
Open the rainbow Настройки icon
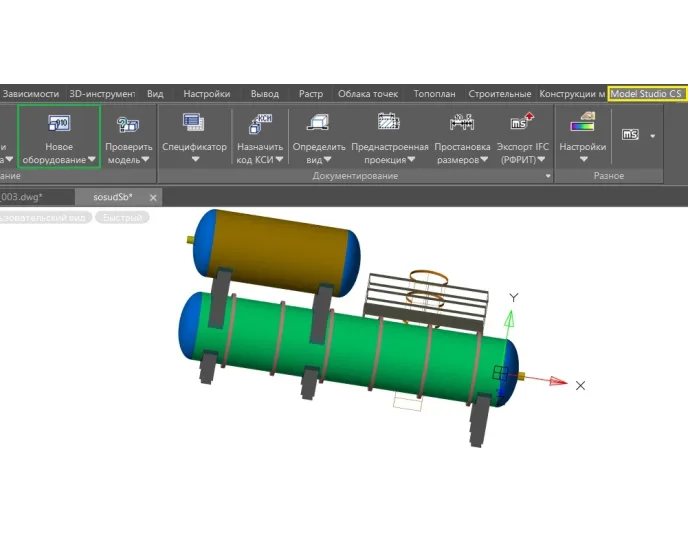[x=582, y=124]
